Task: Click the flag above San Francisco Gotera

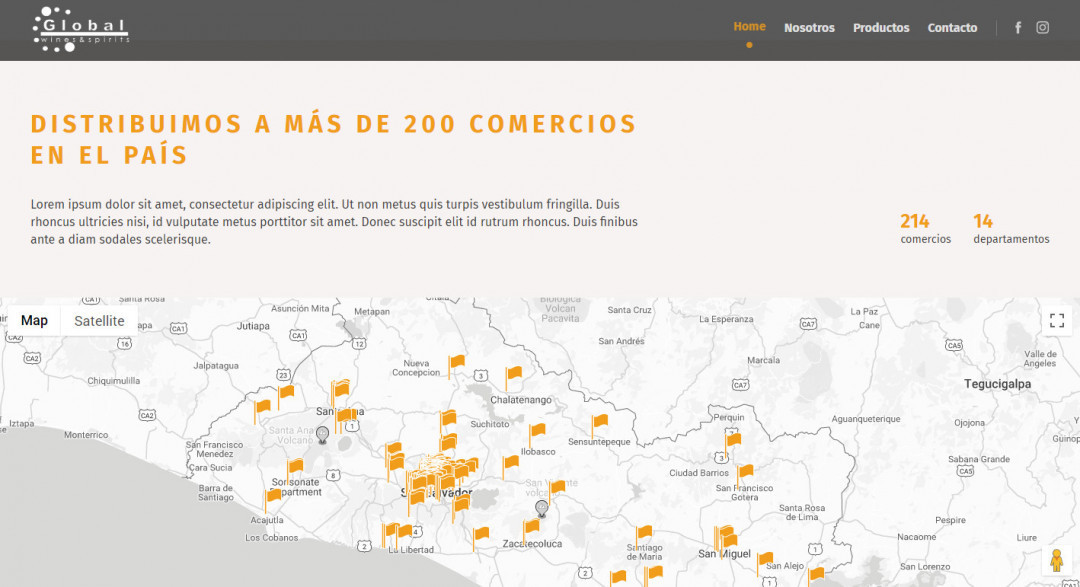Action: [745, 476]
